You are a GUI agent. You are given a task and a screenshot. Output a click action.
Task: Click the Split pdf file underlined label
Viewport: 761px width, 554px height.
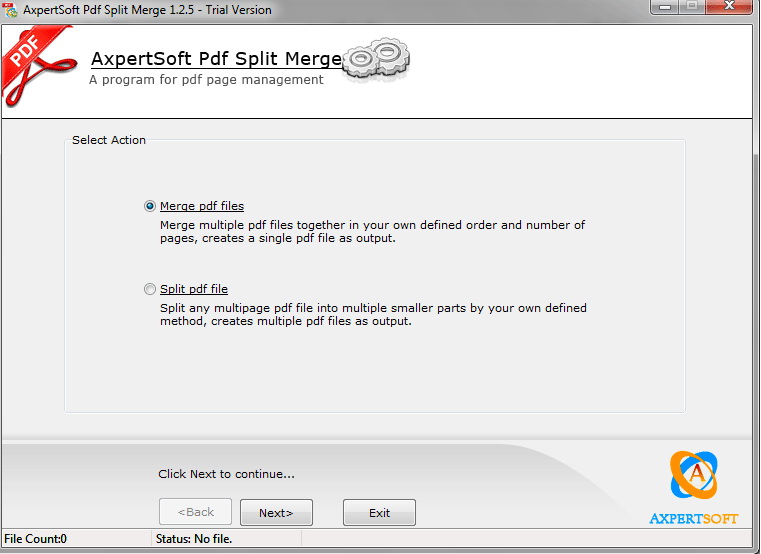(x=194, y=289)
